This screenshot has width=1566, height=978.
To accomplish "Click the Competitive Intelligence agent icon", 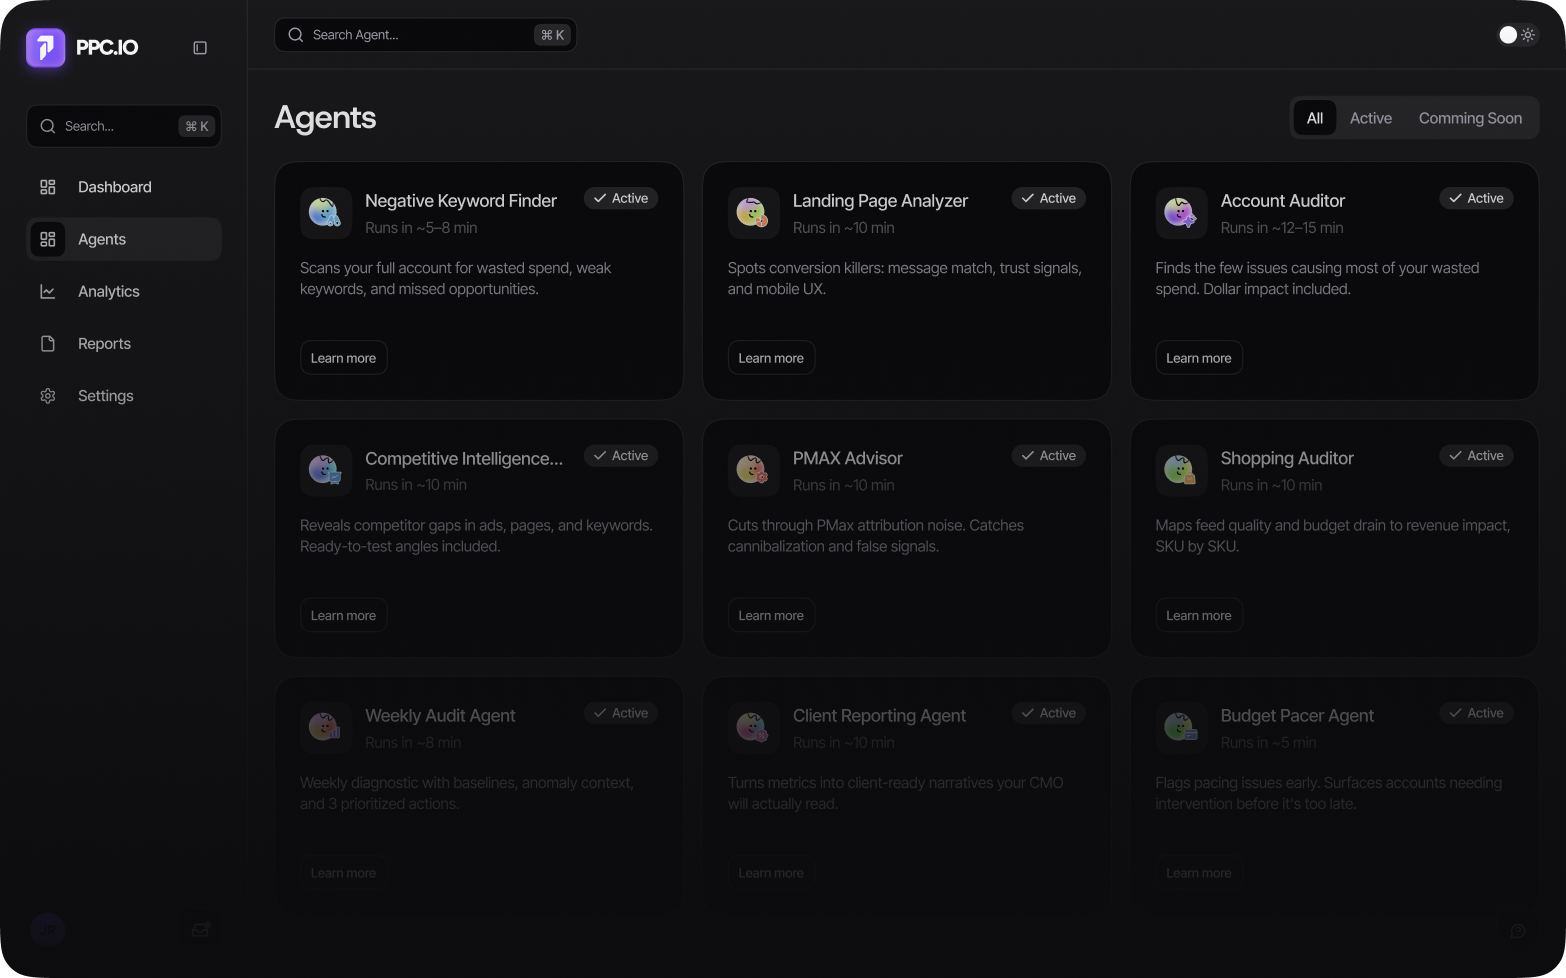I will tap(325, 470).
